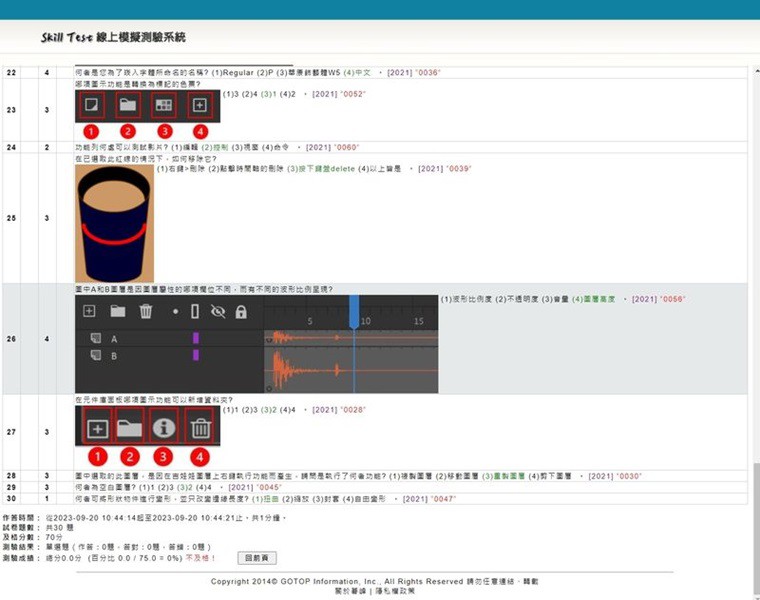
Task: Click the plus icon labeled 1 in question 27
Action: pyautogui.click(x=97, y=428)
